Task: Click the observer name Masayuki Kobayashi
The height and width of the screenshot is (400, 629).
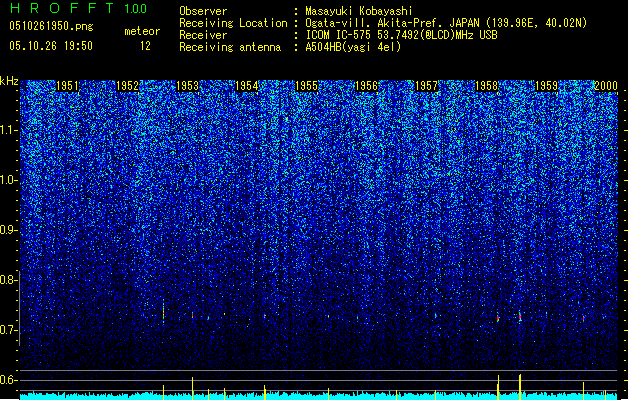Action: click(359, 11)
